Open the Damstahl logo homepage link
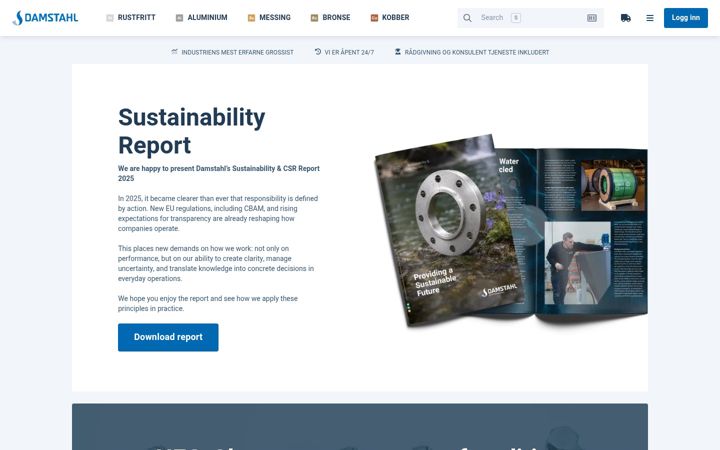720x450 pixels. [x=45, y=18]
